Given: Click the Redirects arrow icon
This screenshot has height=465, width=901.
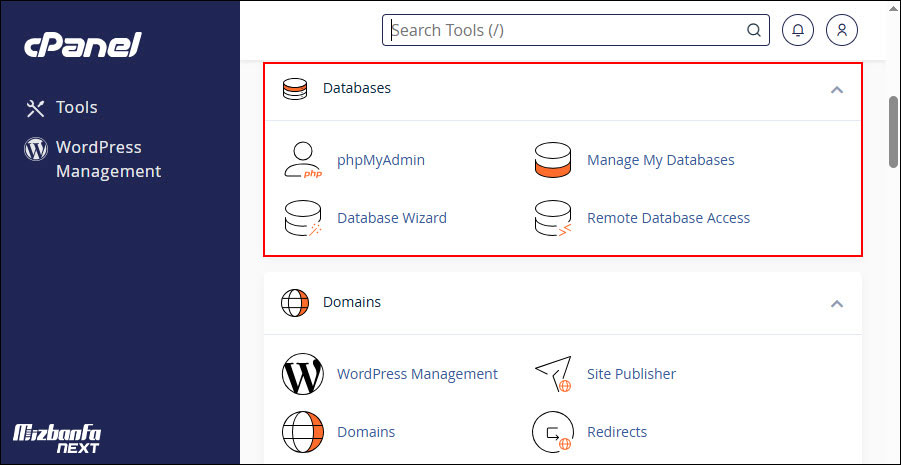Looking at the screenshot, I should 553,432.
